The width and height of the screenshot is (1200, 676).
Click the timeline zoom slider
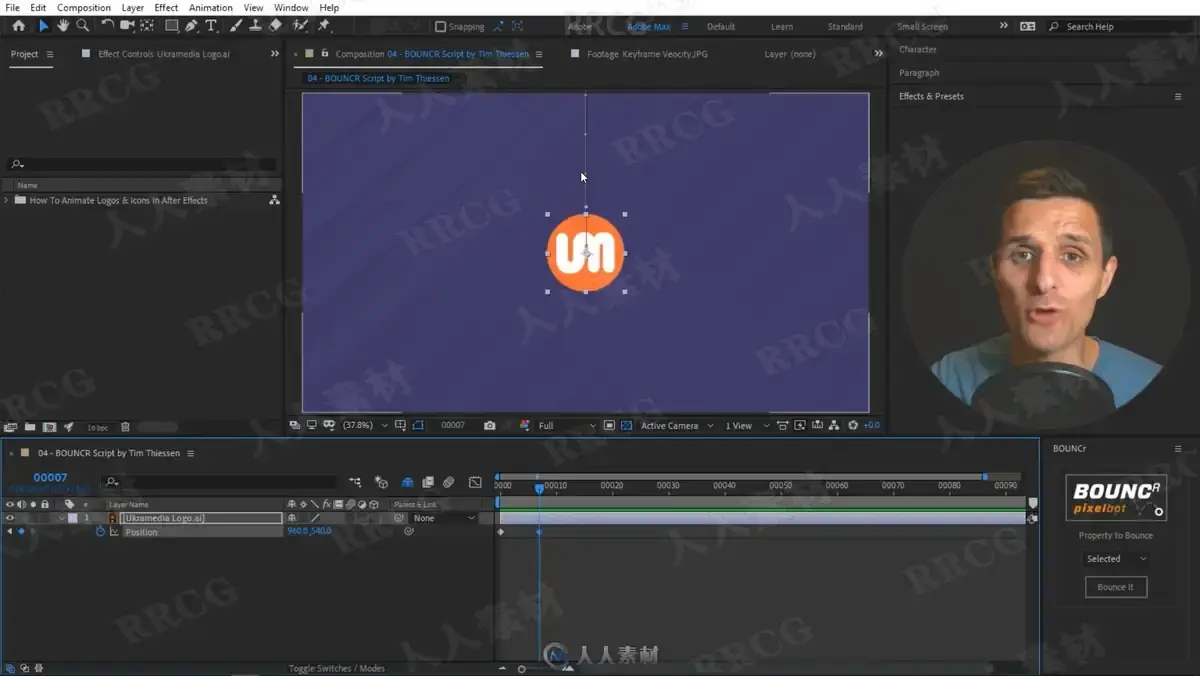[x=521, y=668]
